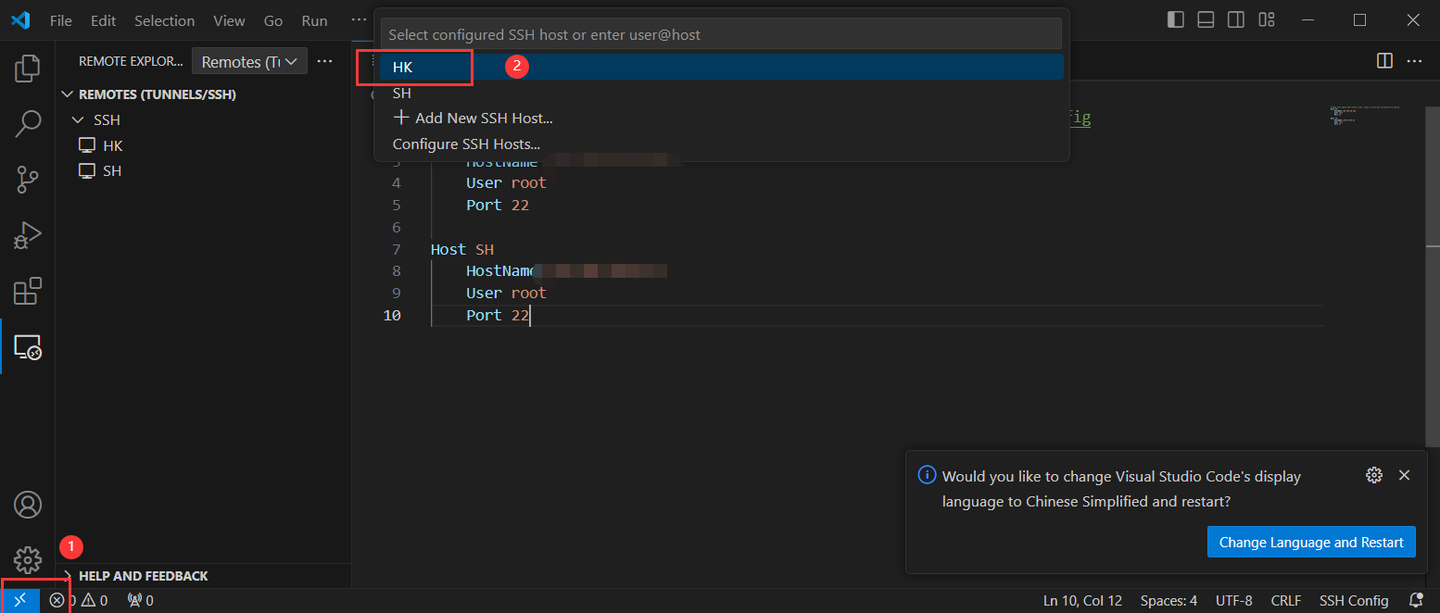Open the Run and Debug view
The height and width of the screenshot is (613, 1440).
(27, 235)
